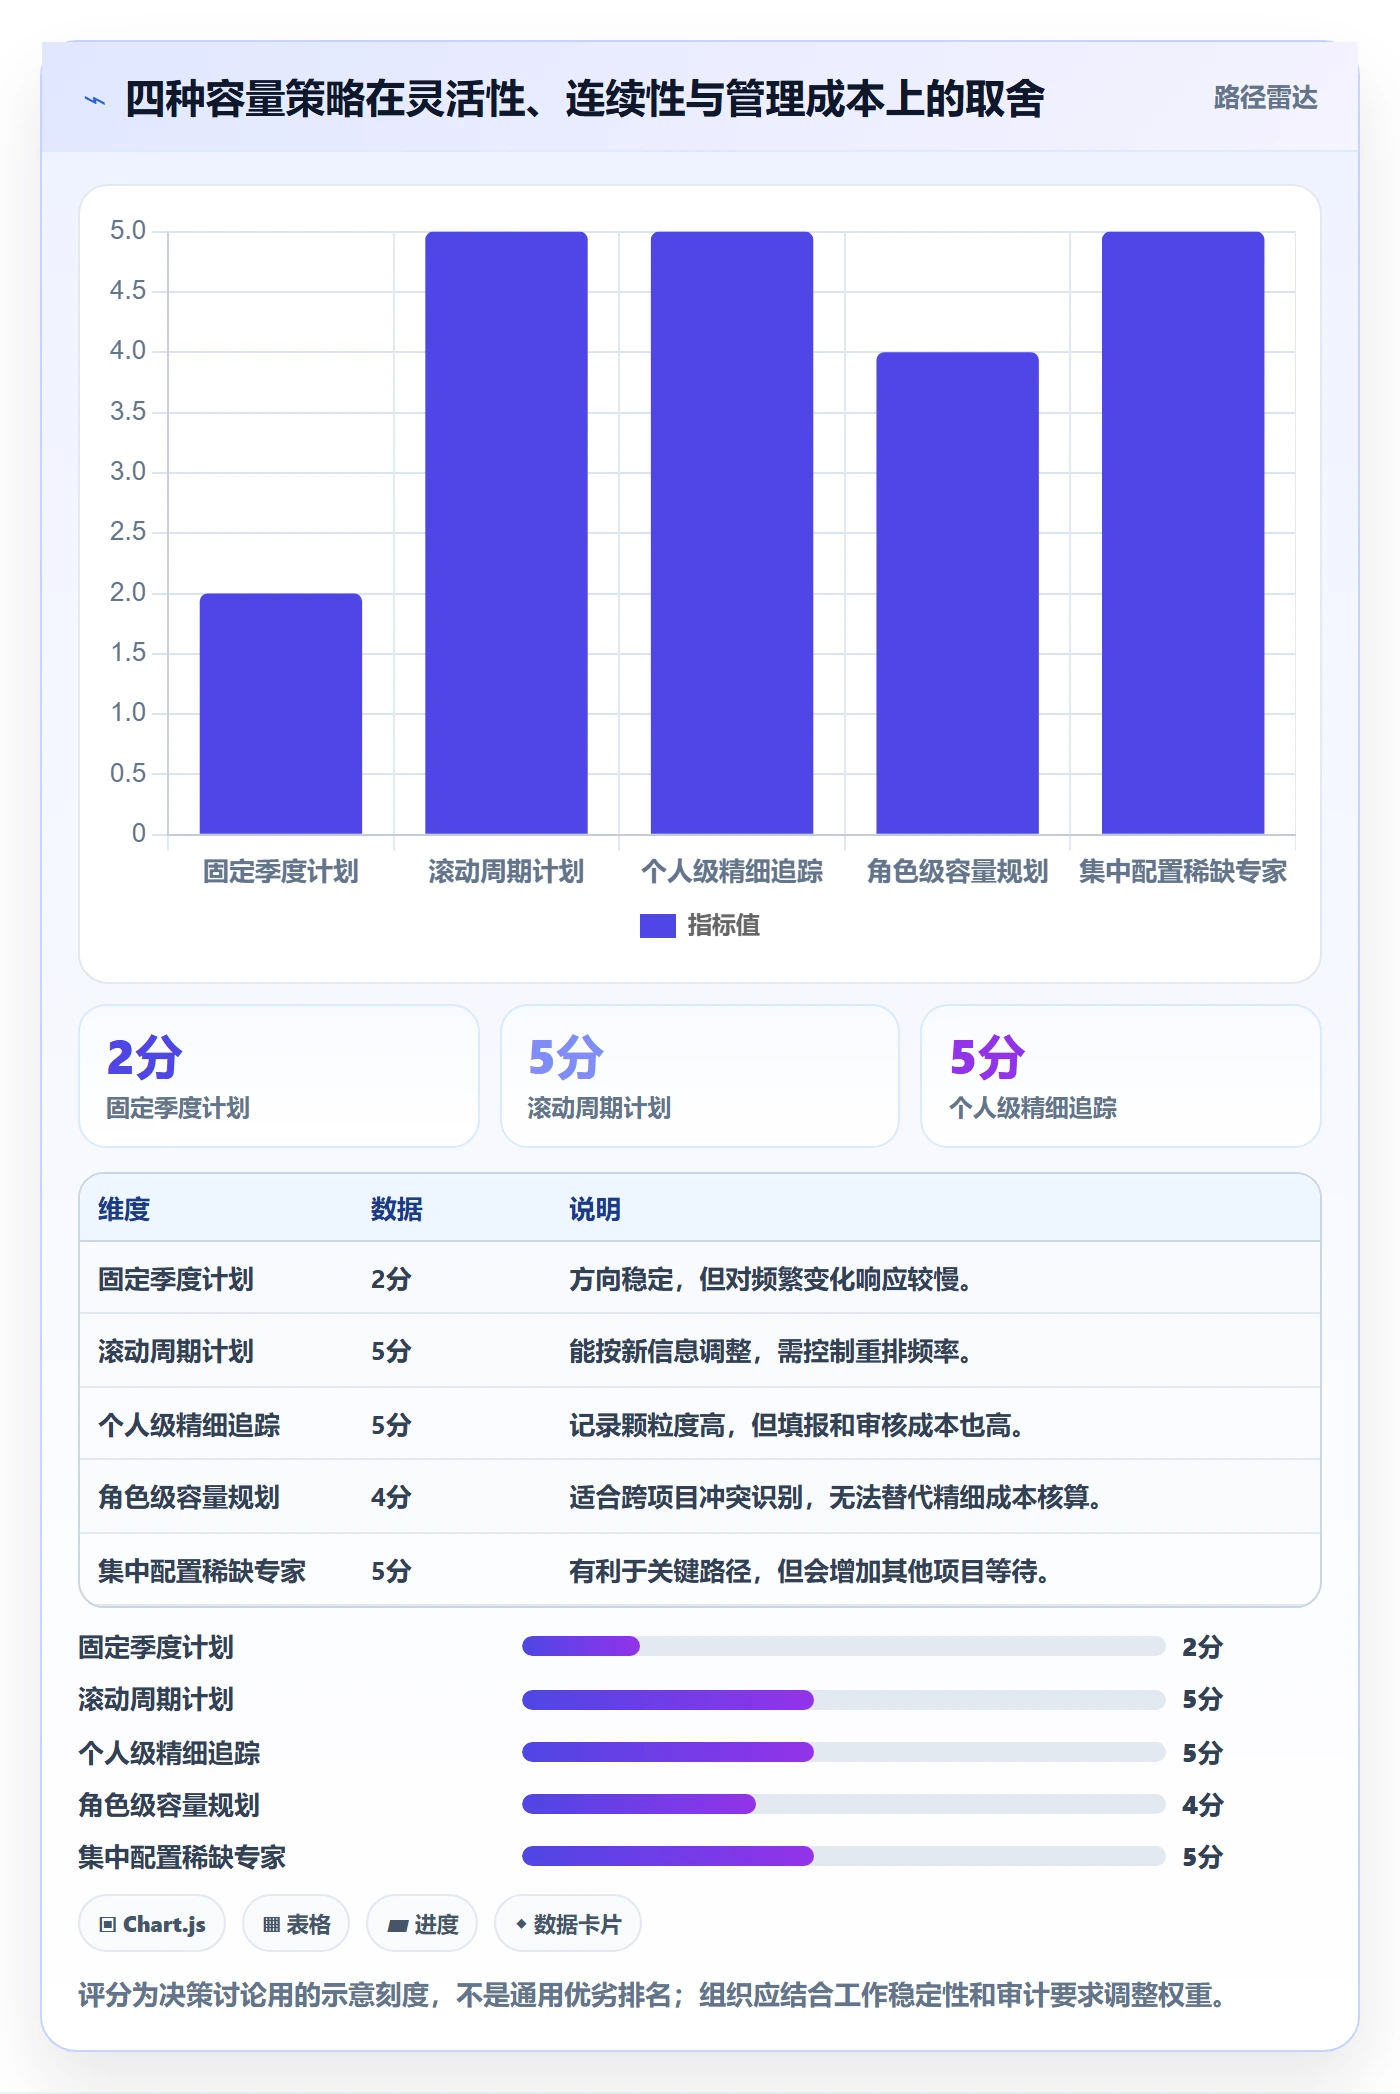The width and height of the screenshot is (1400, 2094).
Task: Click the 4分 value beside the progress bars
Action: [1202, 1805]
